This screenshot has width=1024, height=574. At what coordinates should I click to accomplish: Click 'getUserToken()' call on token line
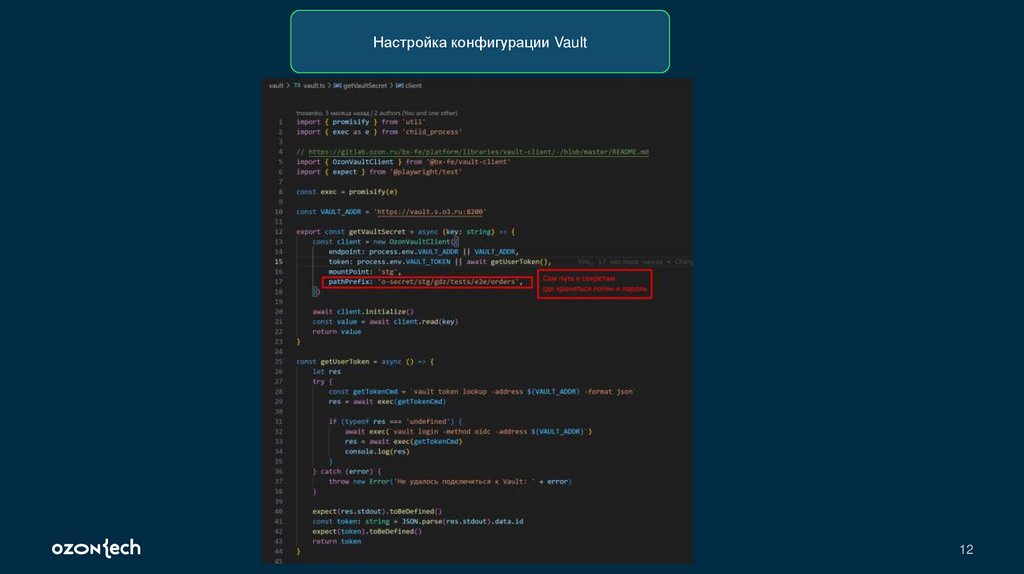pyautogui.click(x=520, y=262)
